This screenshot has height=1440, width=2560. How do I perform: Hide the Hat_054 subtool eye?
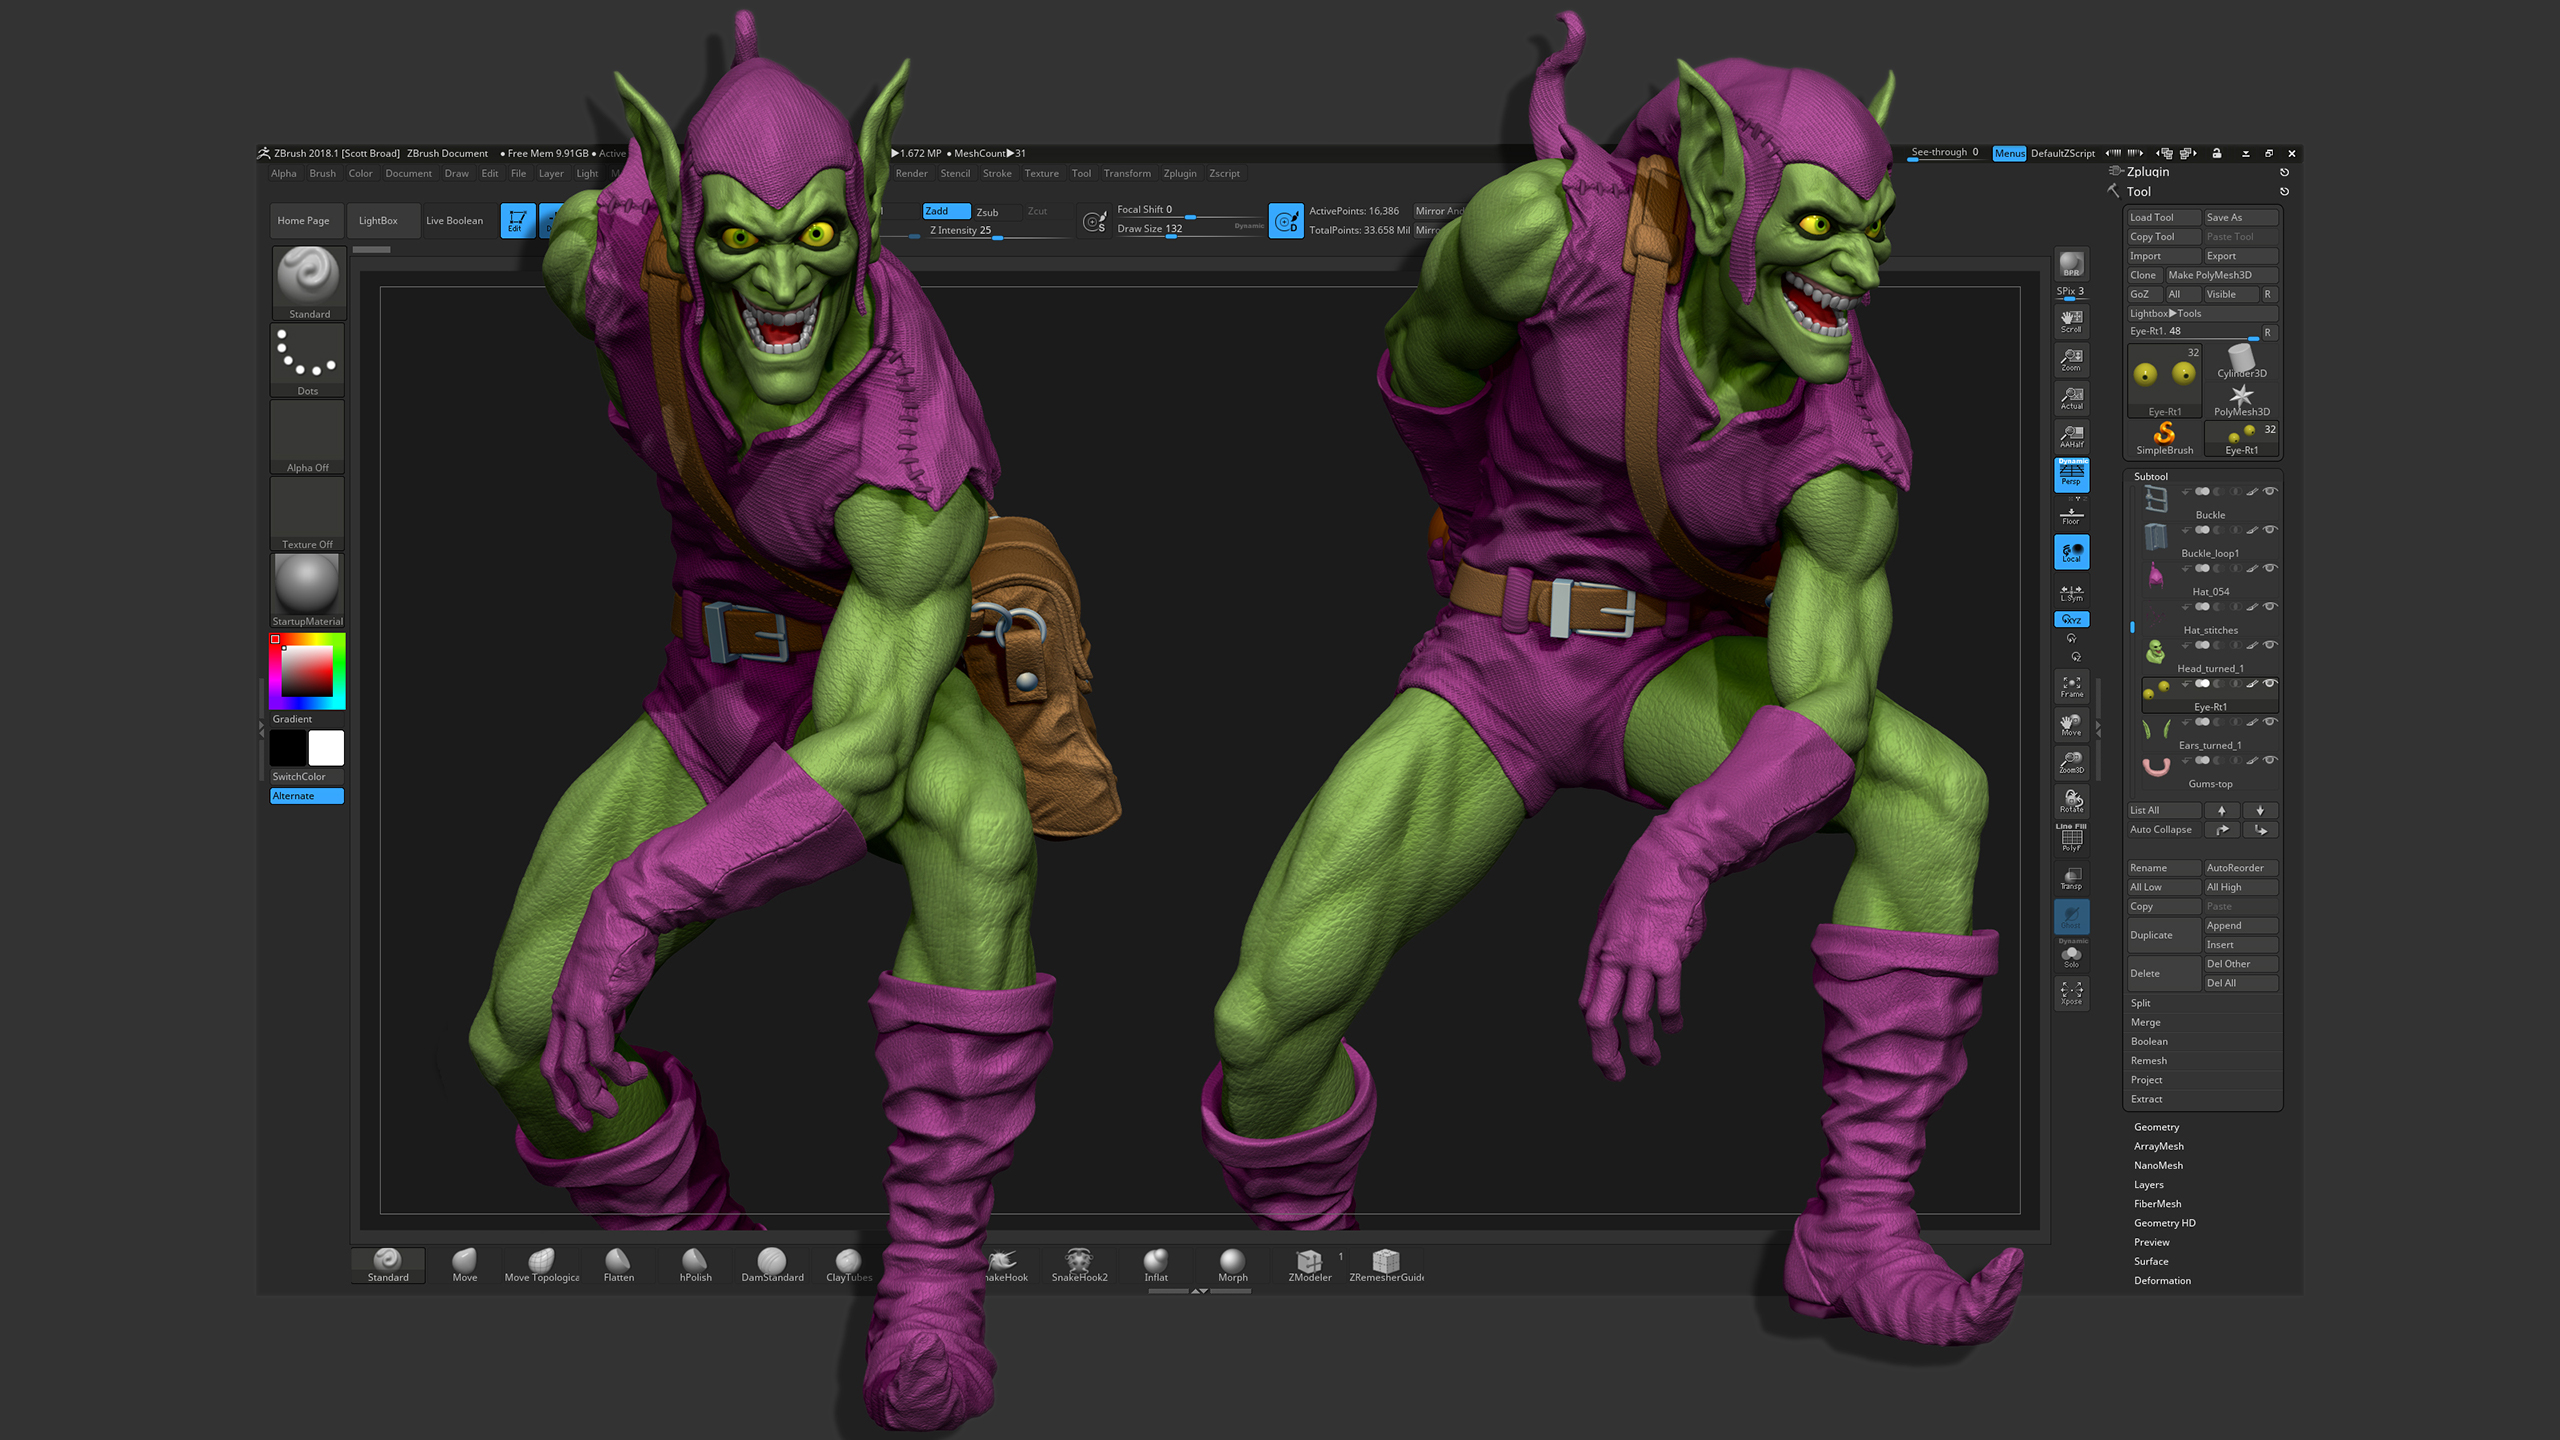[x=2270, y=569]
